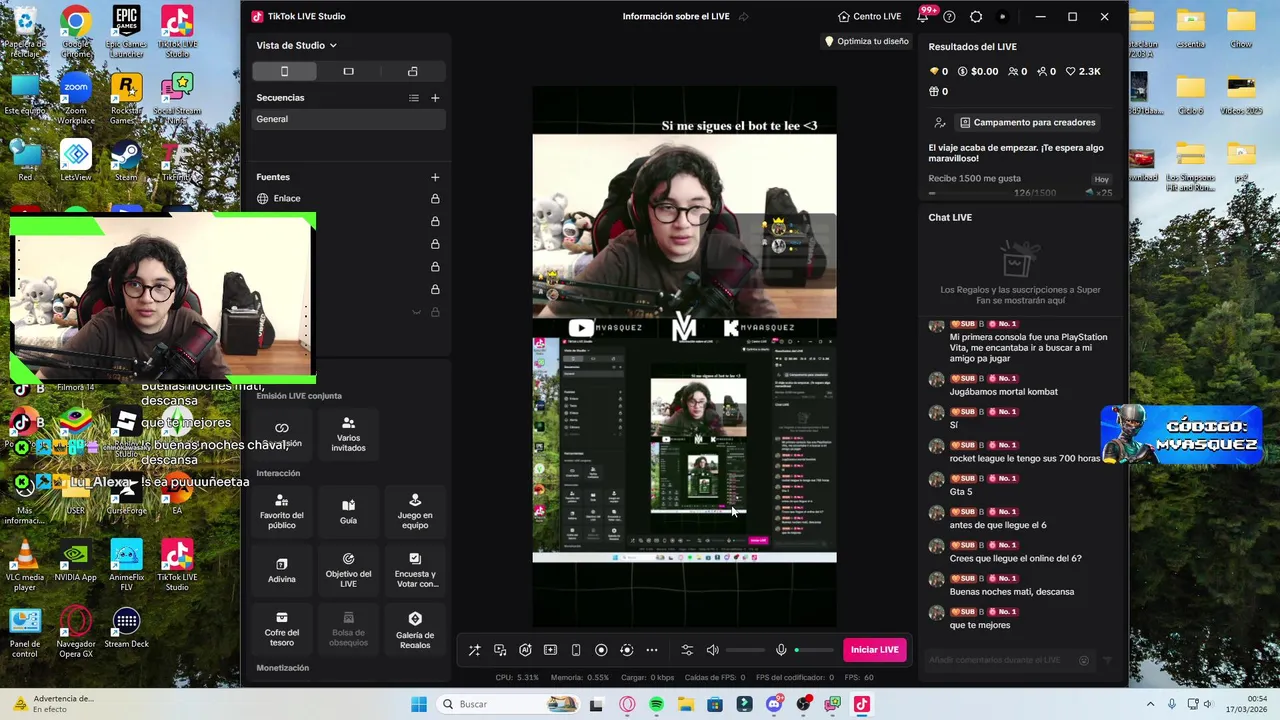Start streaming with Iniciar LIVE
Image resolution: width=1280 pixels, height=720 pixels.
(875, 650)
